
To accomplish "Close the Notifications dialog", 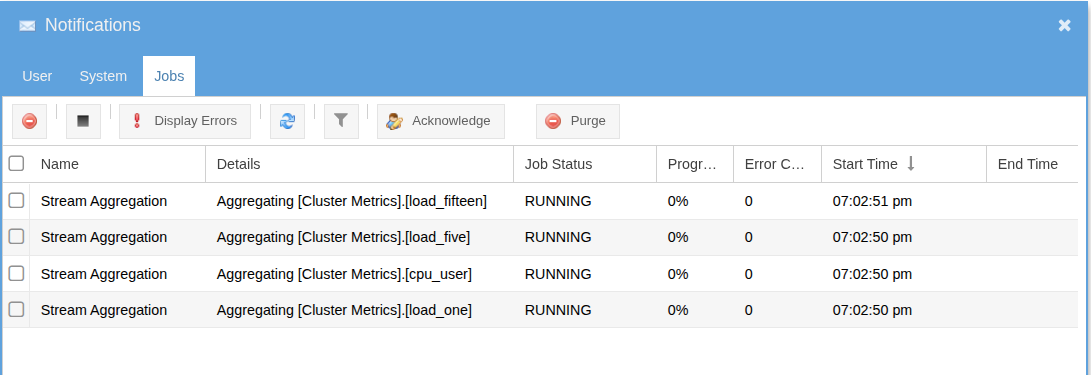I will [1065, 26].
